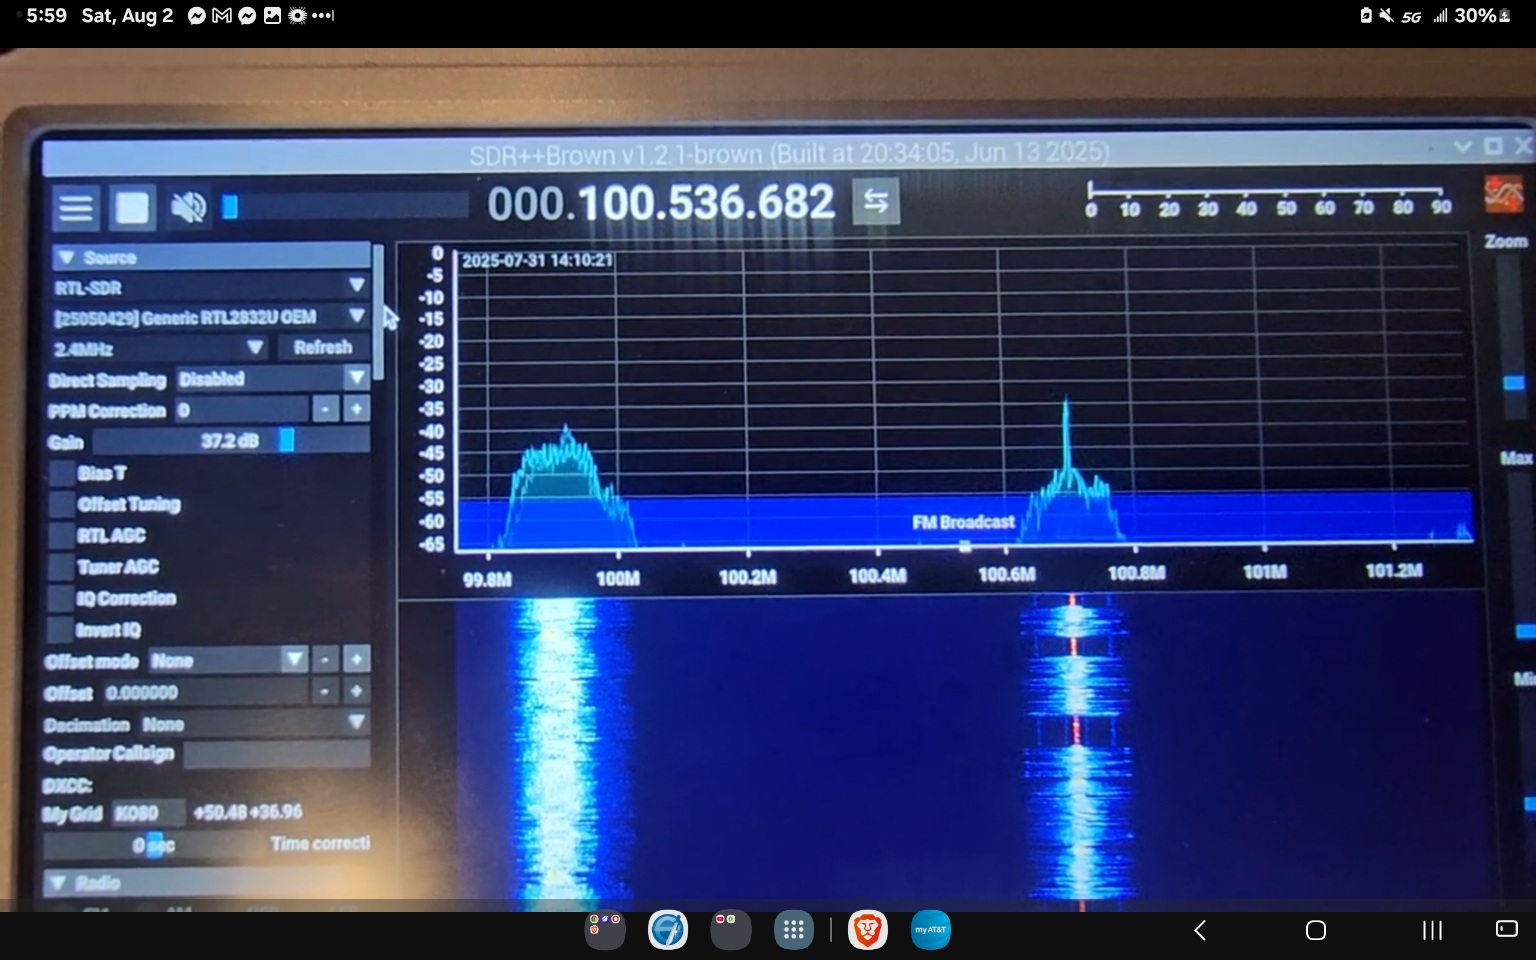Screen dimensions: 1536x960
Task: Click the Refresh button
Action: coord(323,348)
